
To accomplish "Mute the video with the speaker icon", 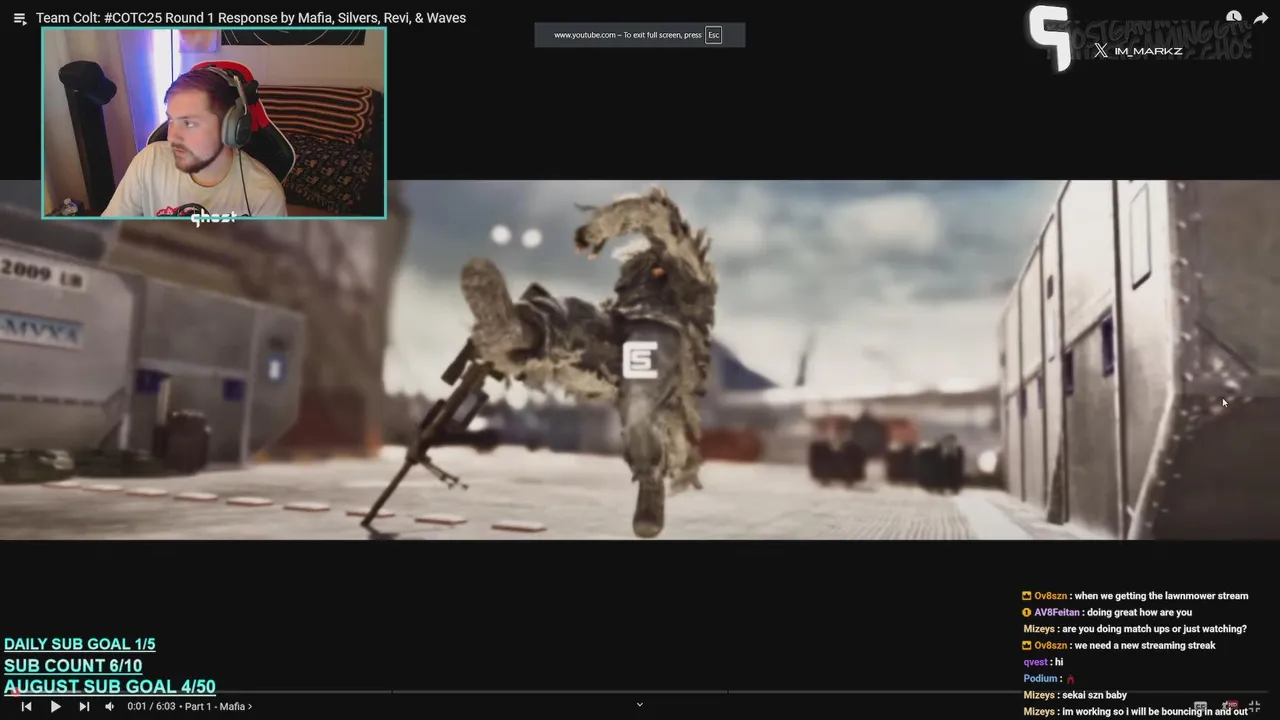I will click(110, 706).
